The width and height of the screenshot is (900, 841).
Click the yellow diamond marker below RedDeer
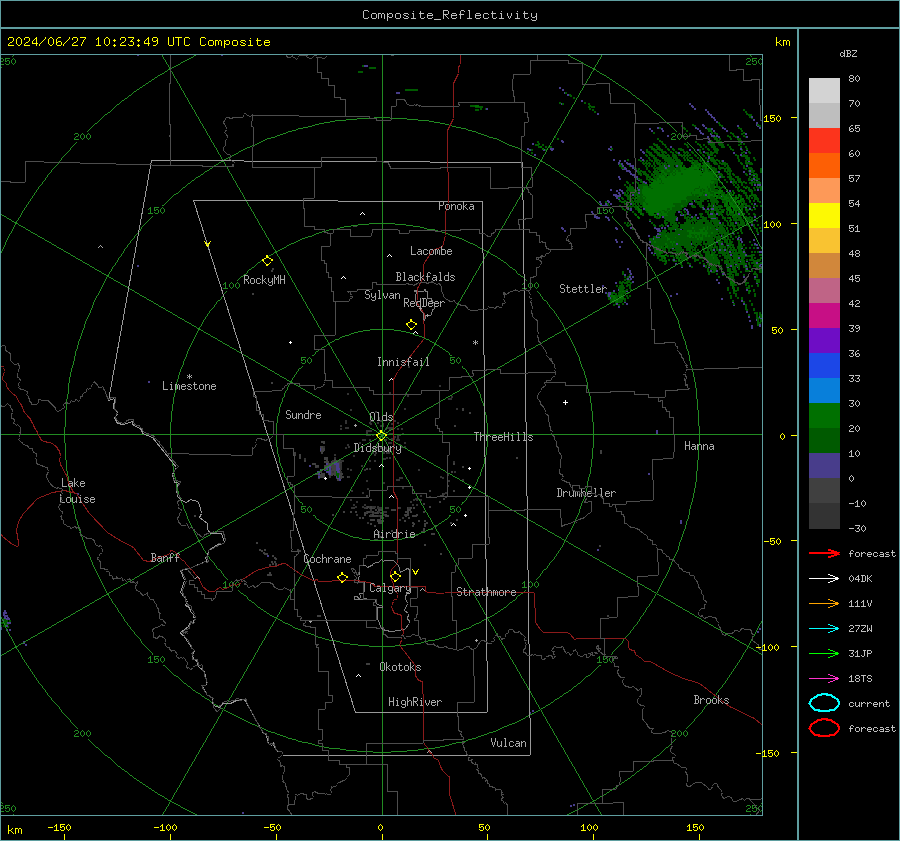411,324
